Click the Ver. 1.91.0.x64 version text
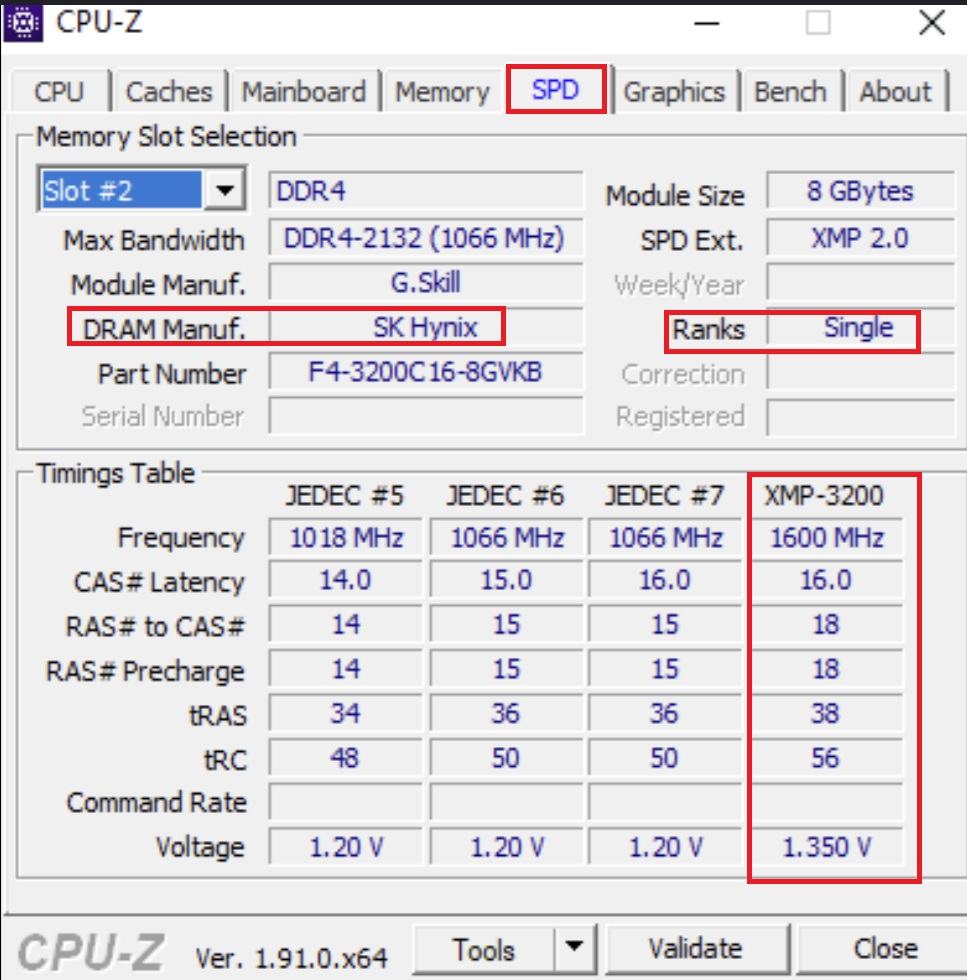Screen dimensions: 967x980 (x=291, y=958)
